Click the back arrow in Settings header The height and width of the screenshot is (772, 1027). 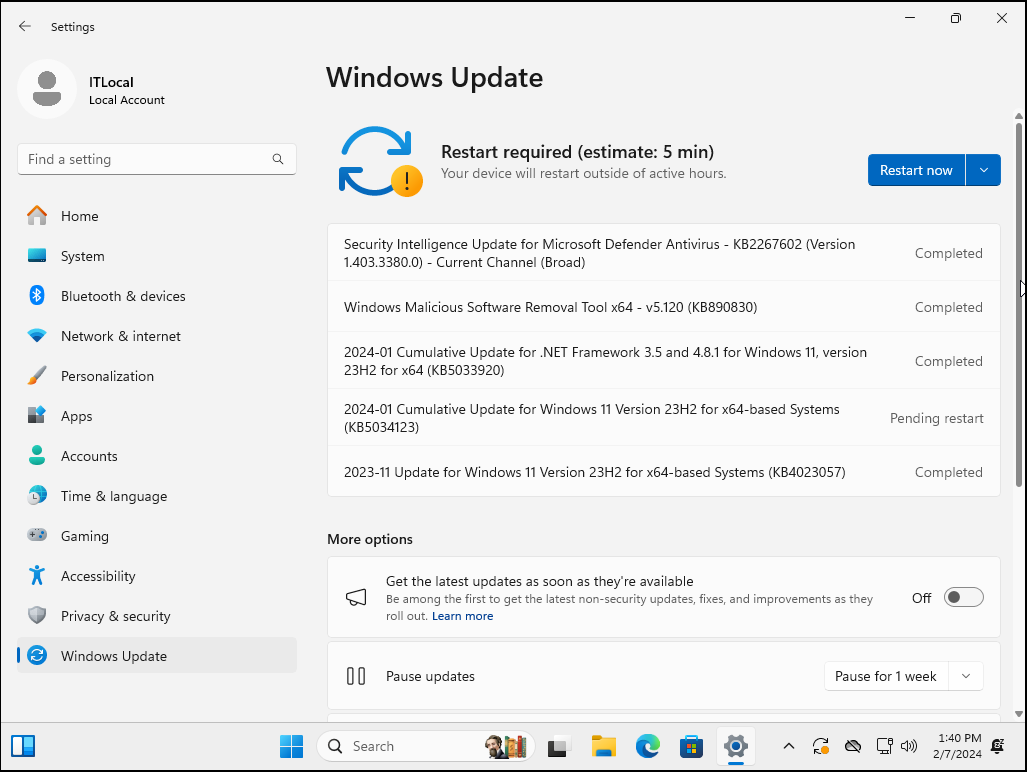click(x=25, y=26)
